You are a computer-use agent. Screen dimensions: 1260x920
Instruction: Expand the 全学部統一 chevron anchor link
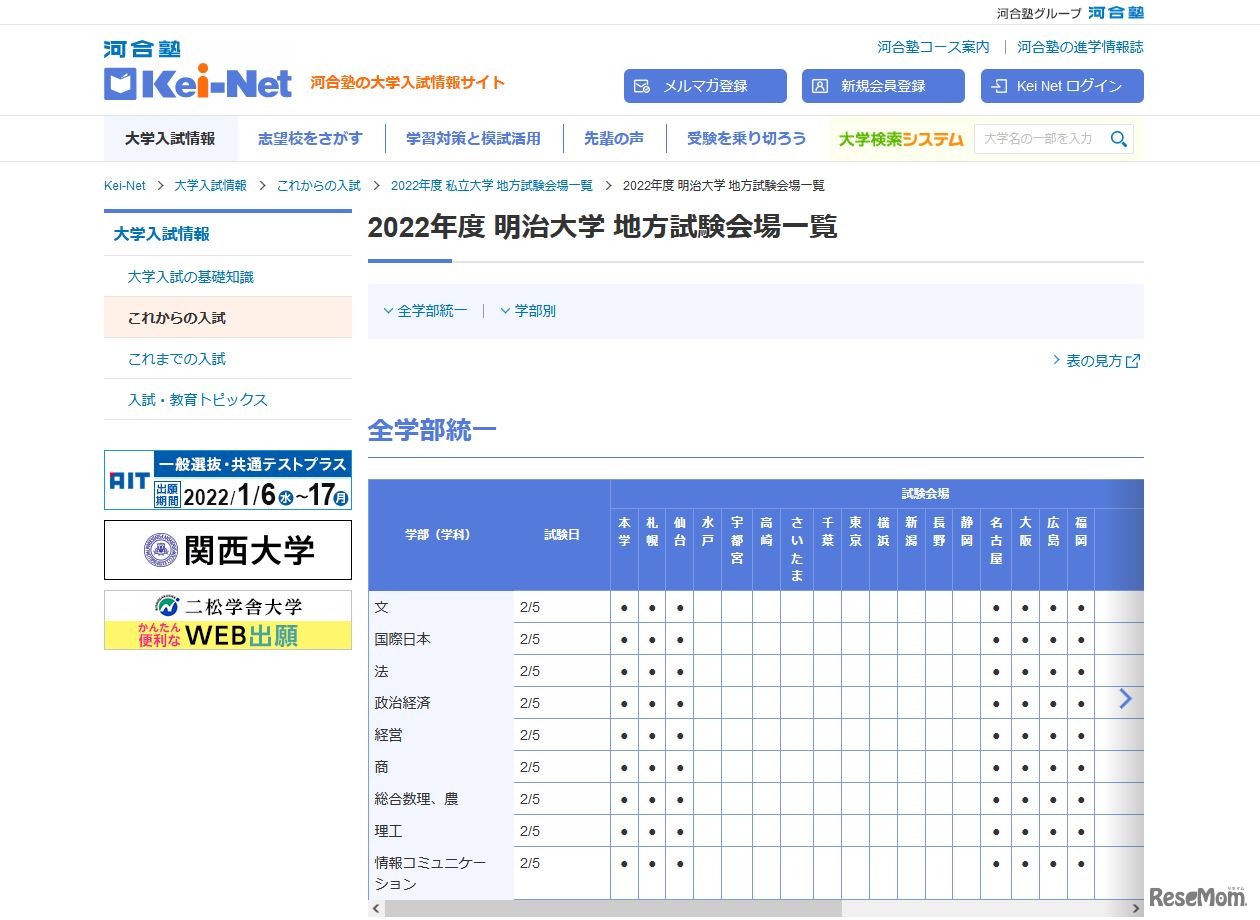[424, 311]
